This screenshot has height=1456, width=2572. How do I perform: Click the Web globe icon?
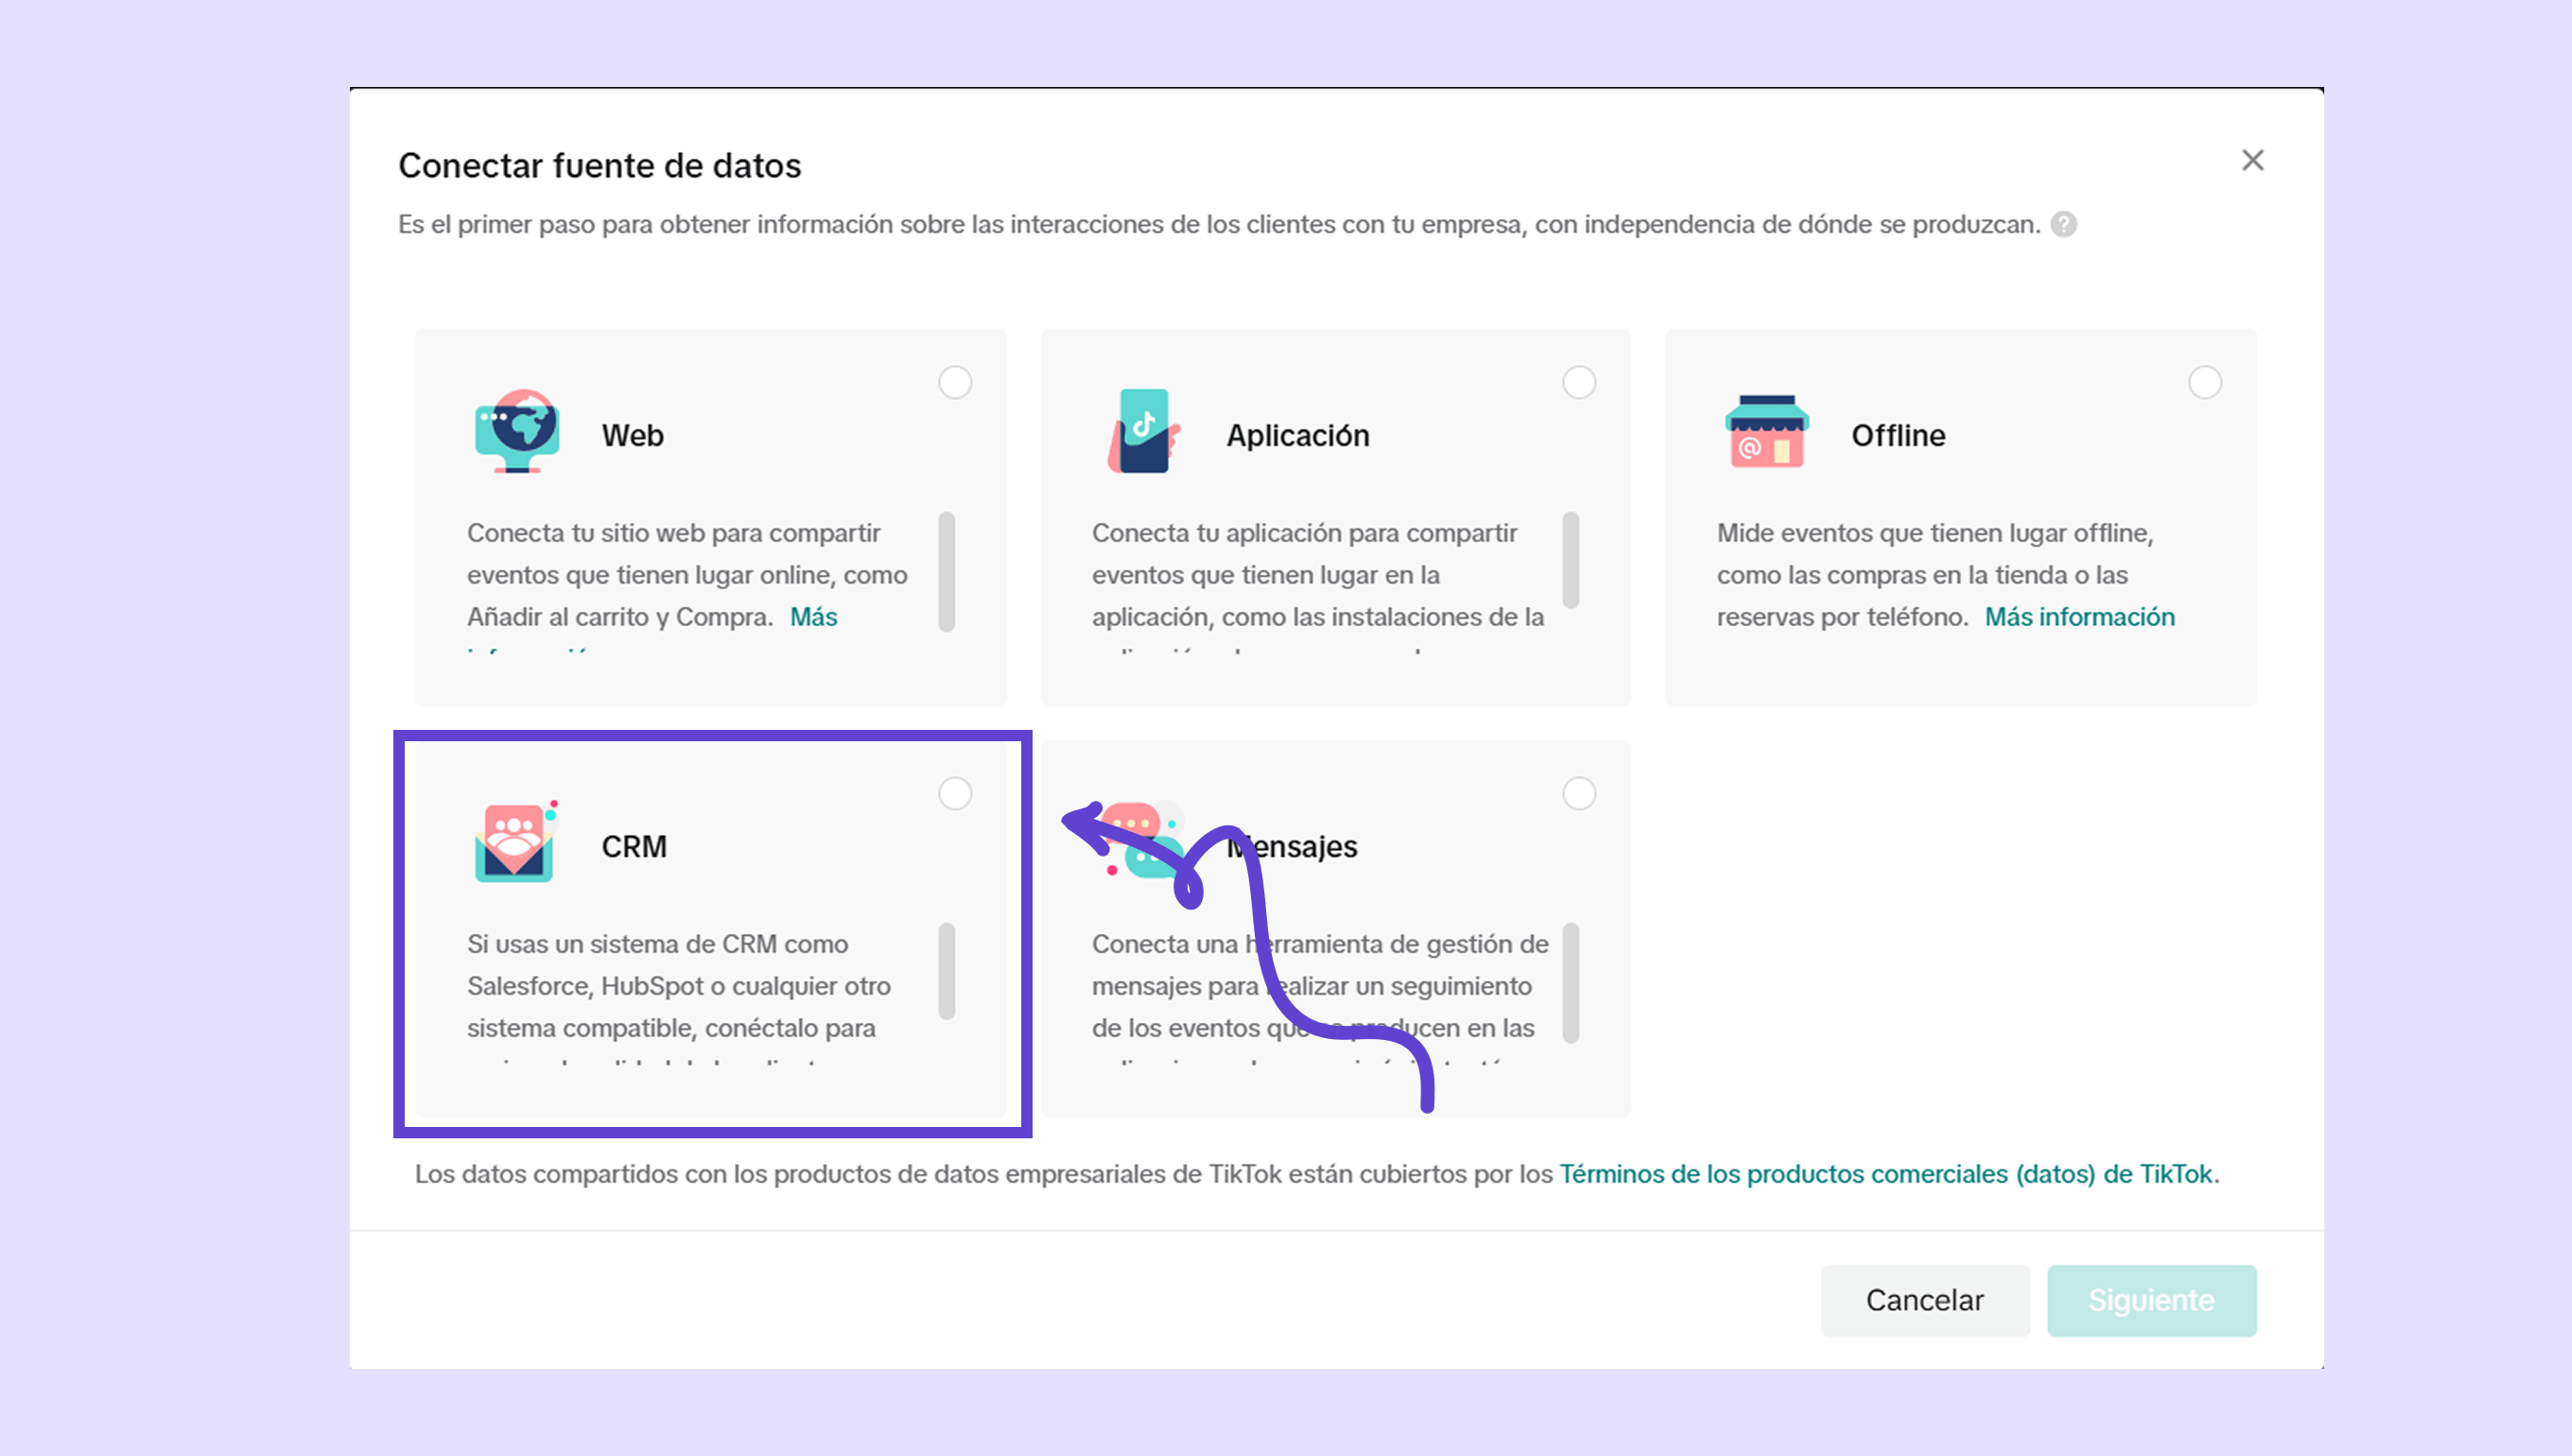(516, 431)
